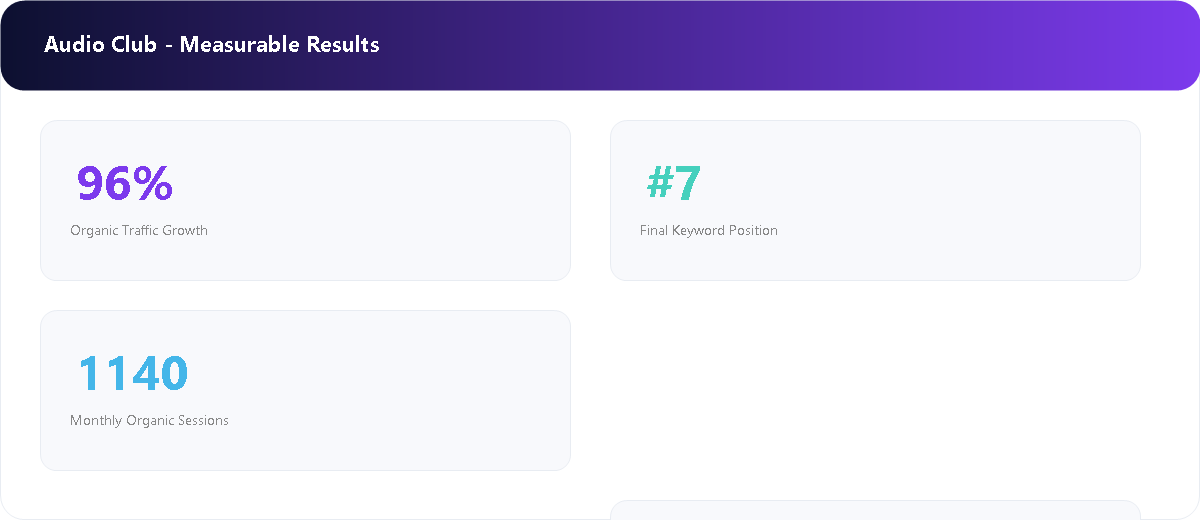Viewport: 1200px width, 520px height.
Task: Click the word 'Growth' in the first card
Action: [185, 230]
